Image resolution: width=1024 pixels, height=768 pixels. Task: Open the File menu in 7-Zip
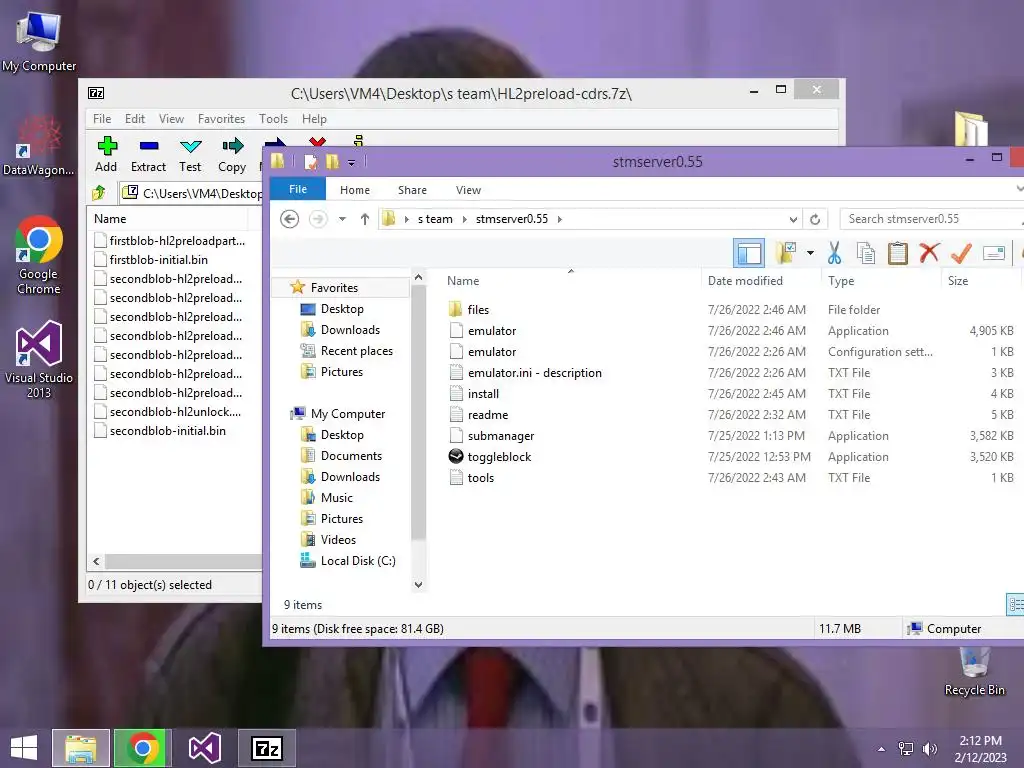102,119
